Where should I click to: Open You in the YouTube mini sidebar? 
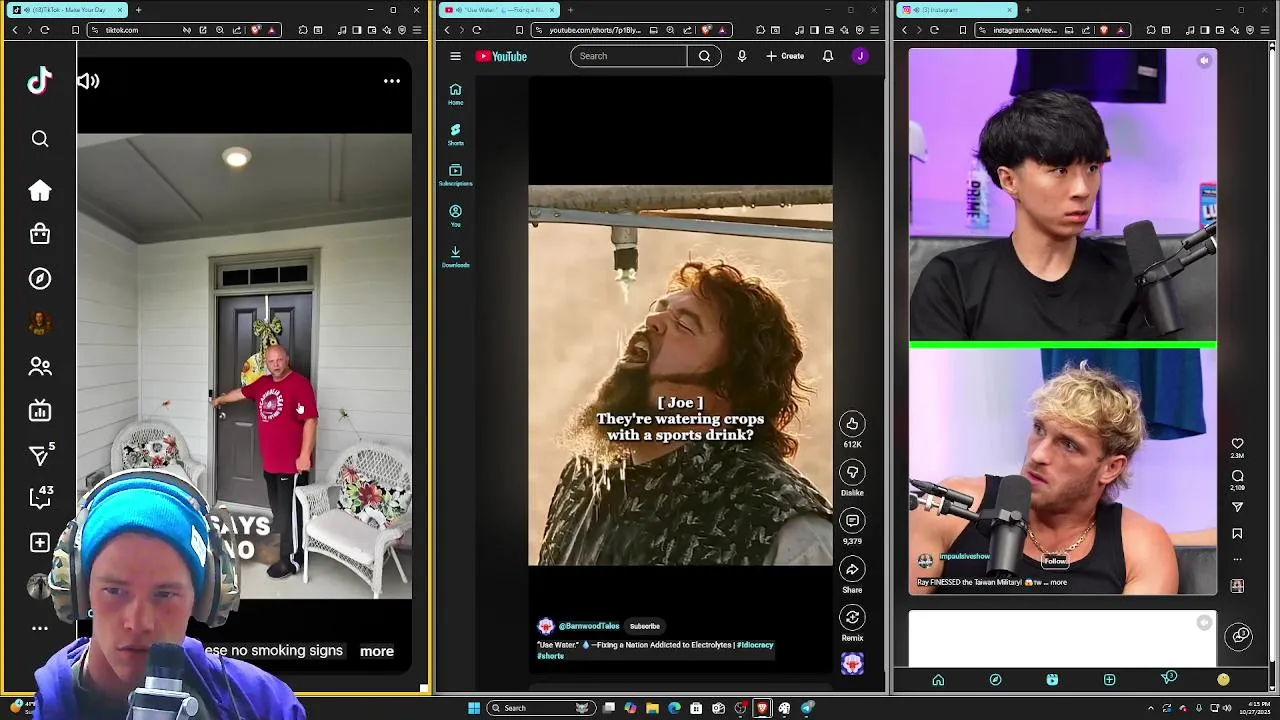click(455, 216)
